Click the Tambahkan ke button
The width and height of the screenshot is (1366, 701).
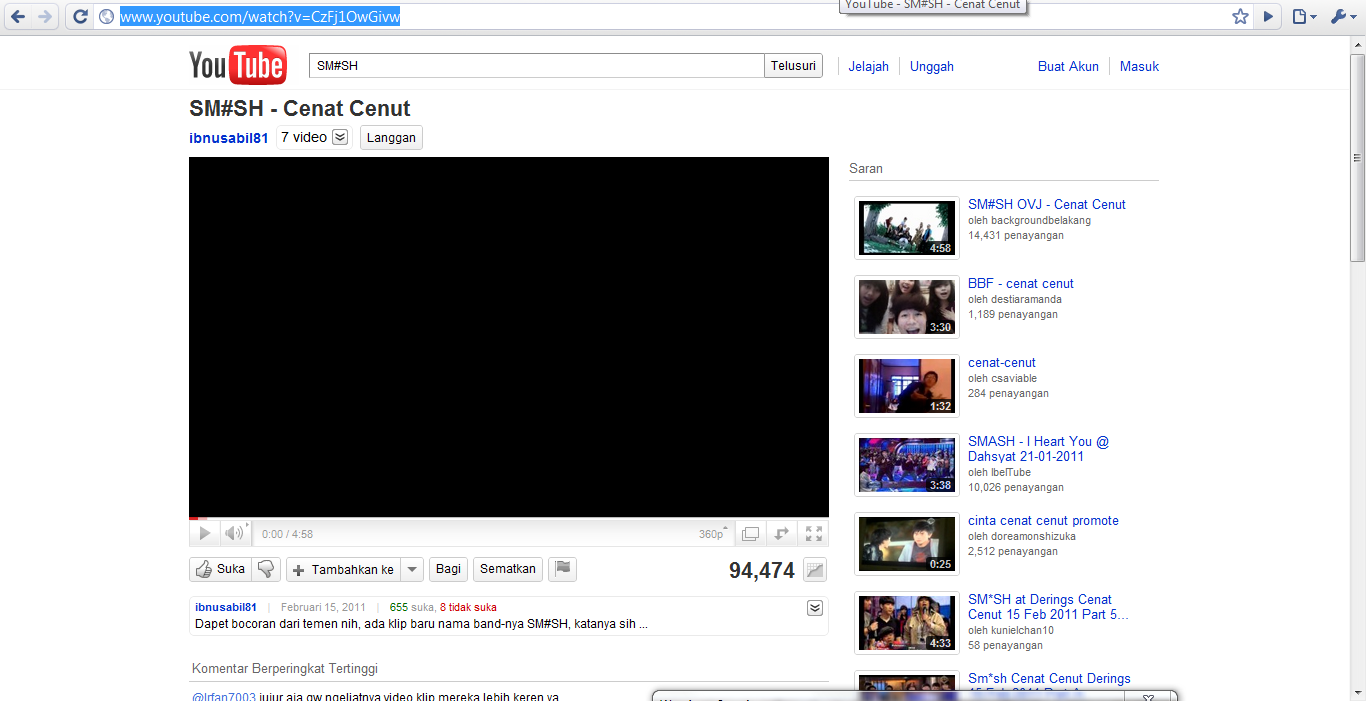click(343, 569)
